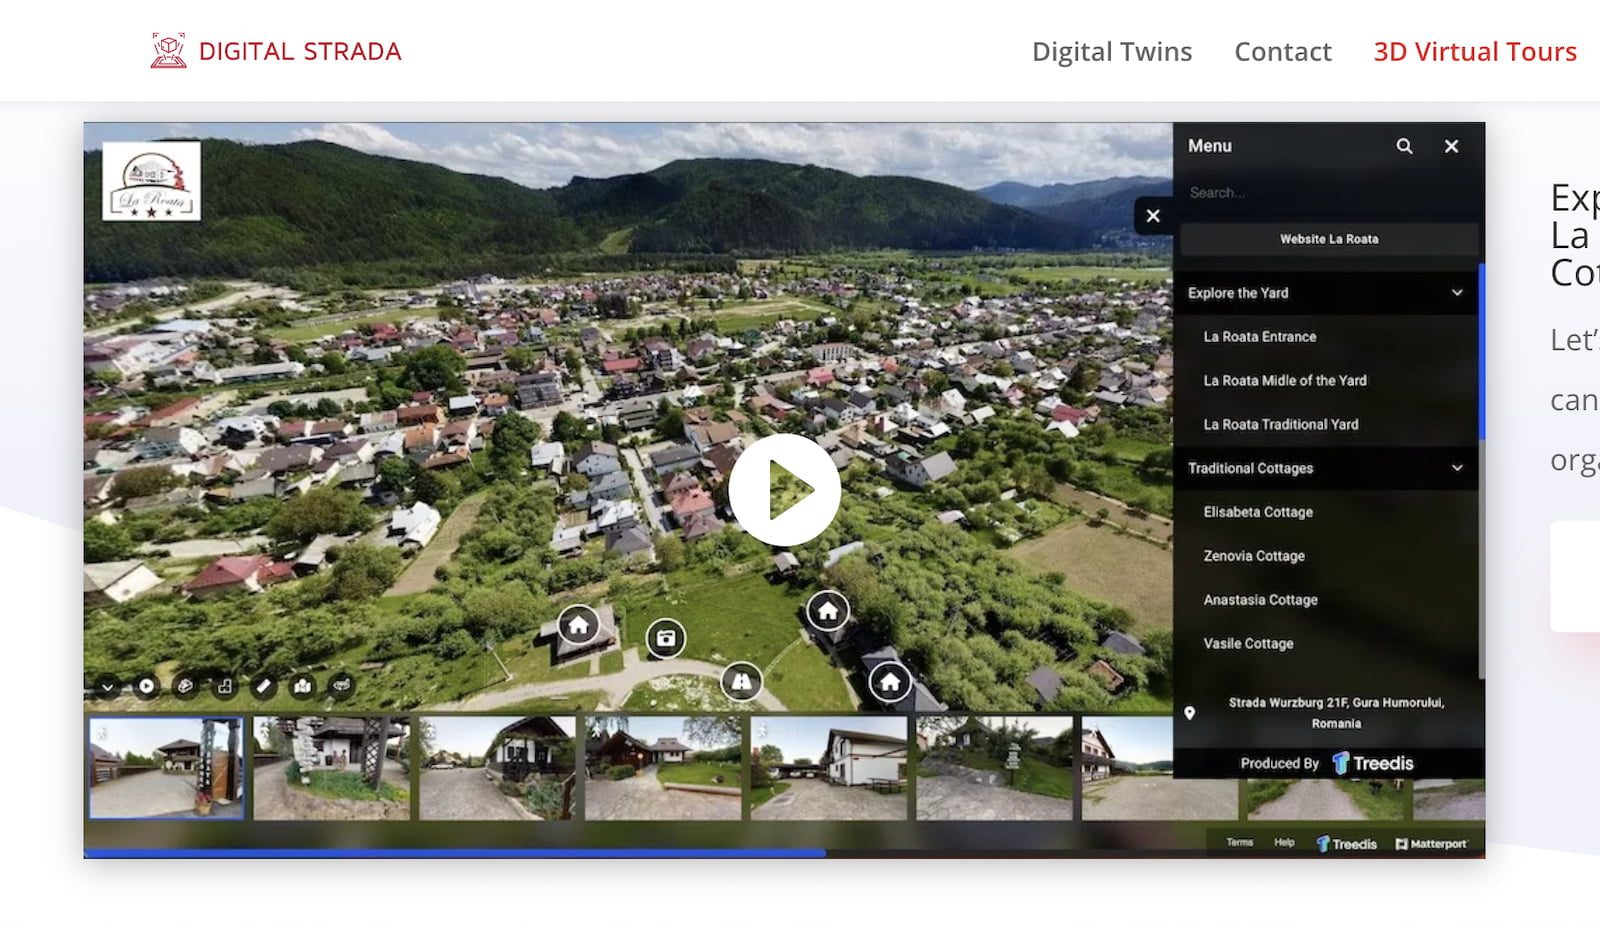1600x933 pixels.
Task: Open the 3D Virtual Tours nav item
Action: coord(1475,51)
